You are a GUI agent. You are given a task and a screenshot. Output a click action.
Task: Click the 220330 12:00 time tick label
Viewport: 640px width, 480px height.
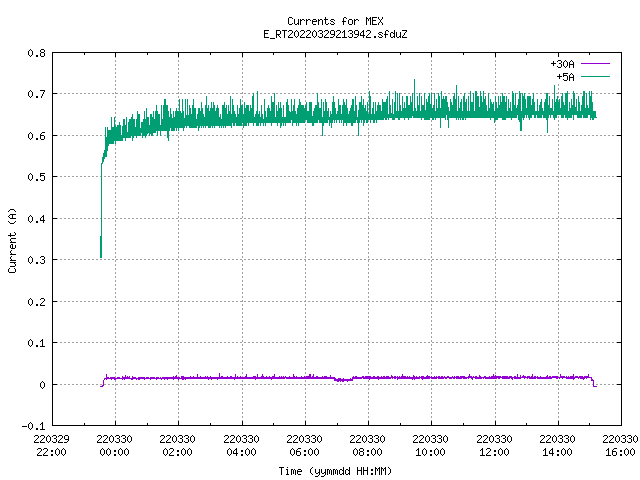coord(494,446)
